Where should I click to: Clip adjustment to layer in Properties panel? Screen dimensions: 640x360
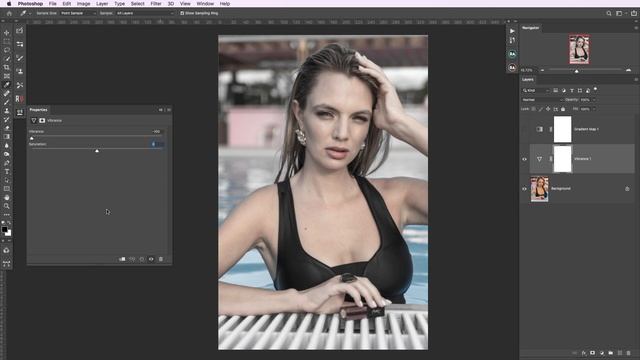[x=122, y=259]
